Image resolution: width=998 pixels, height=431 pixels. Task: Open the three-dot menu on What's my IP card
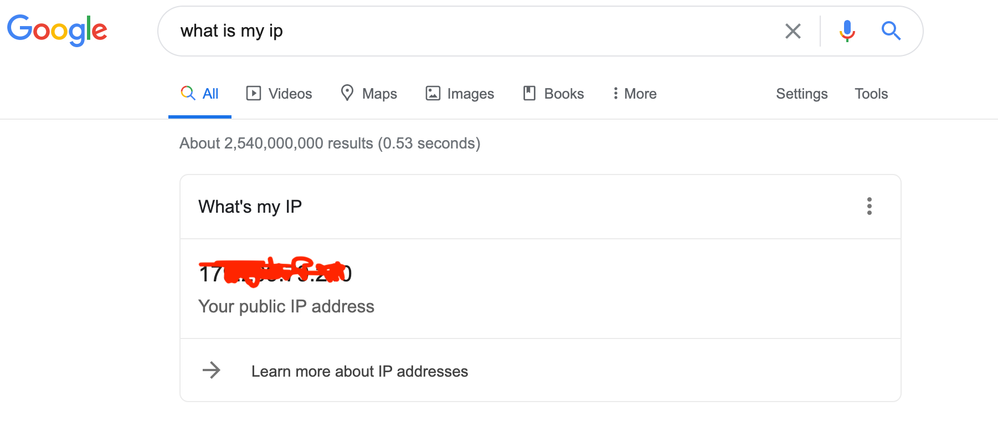click(869, 206)
